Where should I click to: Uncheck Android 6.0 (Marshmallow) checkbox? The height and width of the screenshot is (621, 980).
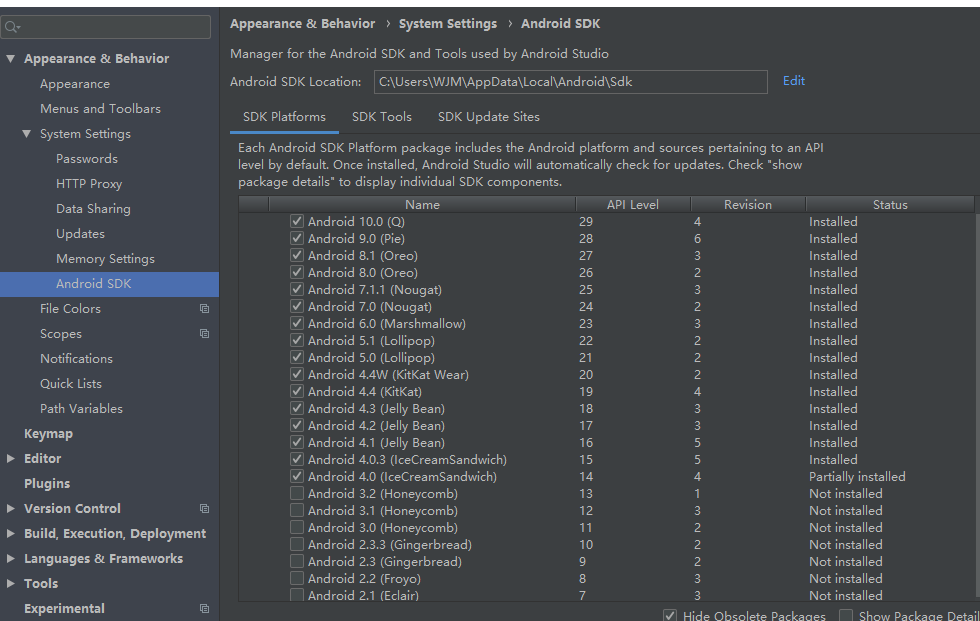tap(297, 323)
